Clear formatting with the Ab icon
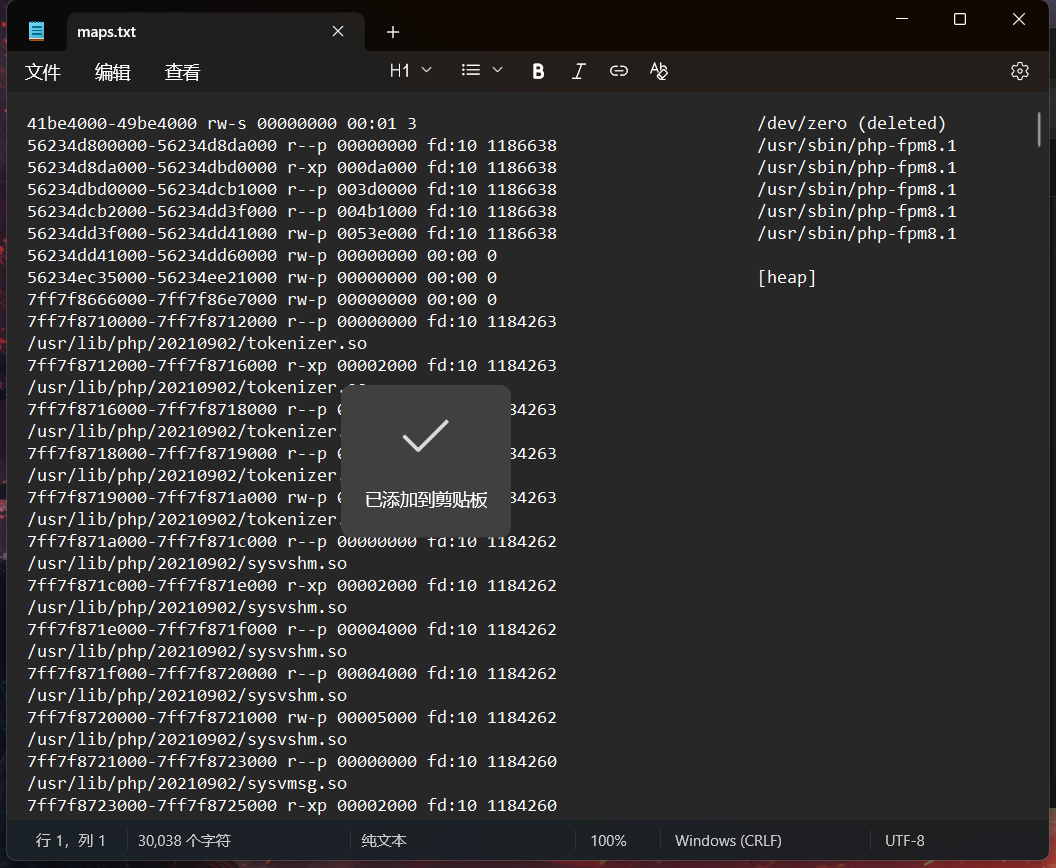The width and height of the screenshot is (1056, 868). pyautogui.click(x=659, y=71)
